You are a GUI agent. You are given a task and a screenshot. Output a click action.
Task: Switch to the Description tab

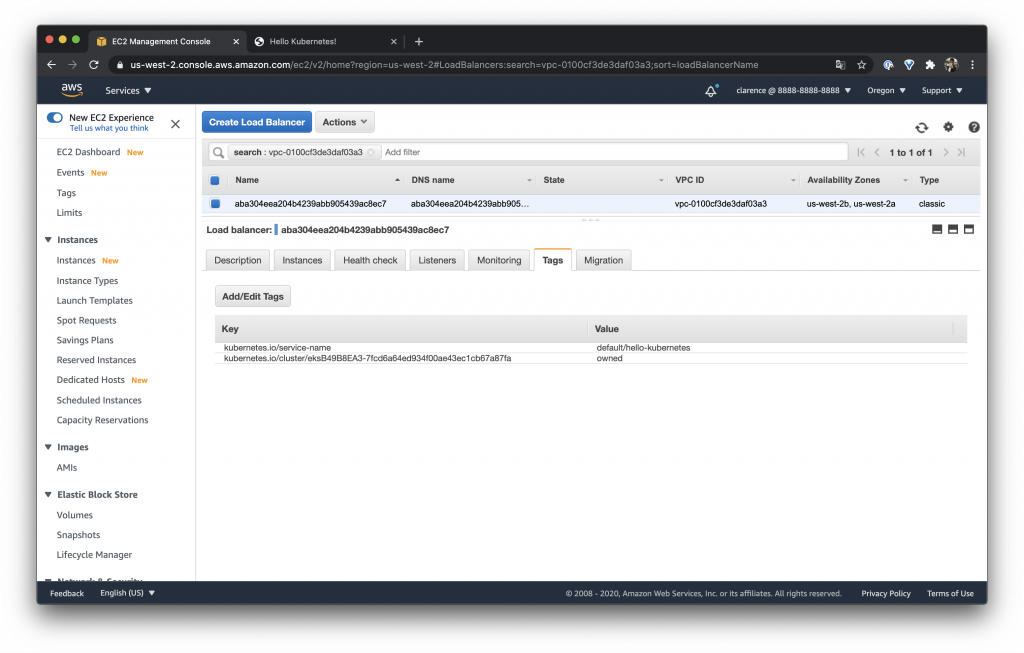click(x=238, y=260)
